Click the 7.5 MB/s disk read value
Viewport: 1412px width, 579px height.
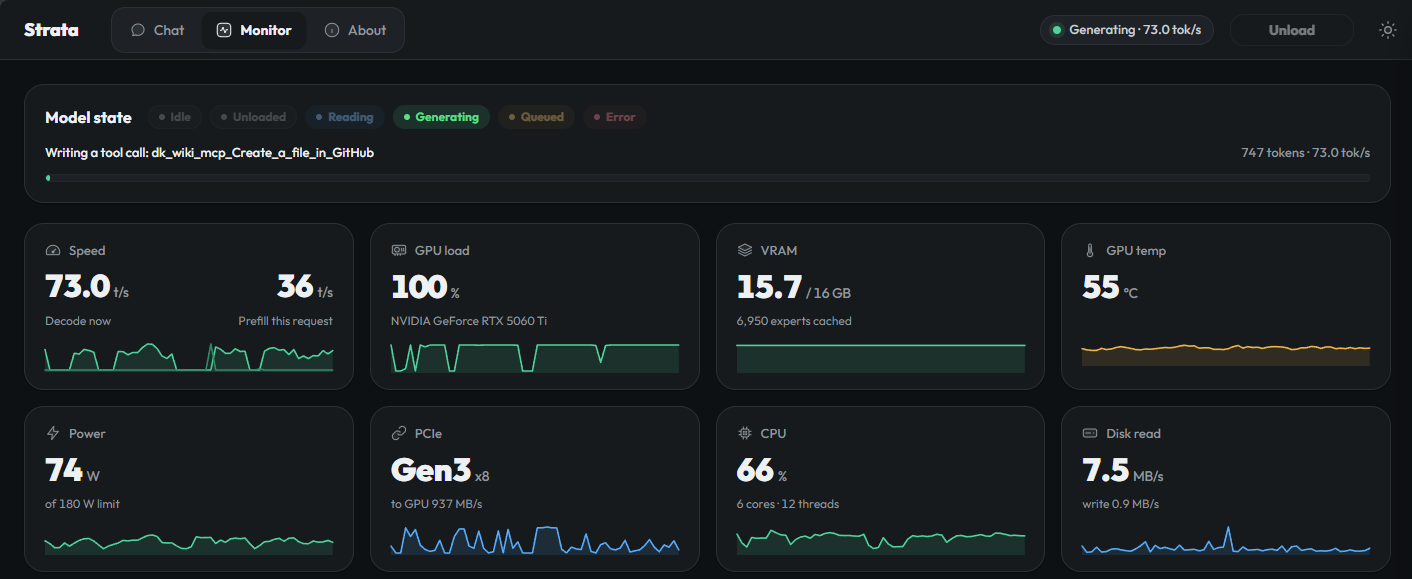1123,470
